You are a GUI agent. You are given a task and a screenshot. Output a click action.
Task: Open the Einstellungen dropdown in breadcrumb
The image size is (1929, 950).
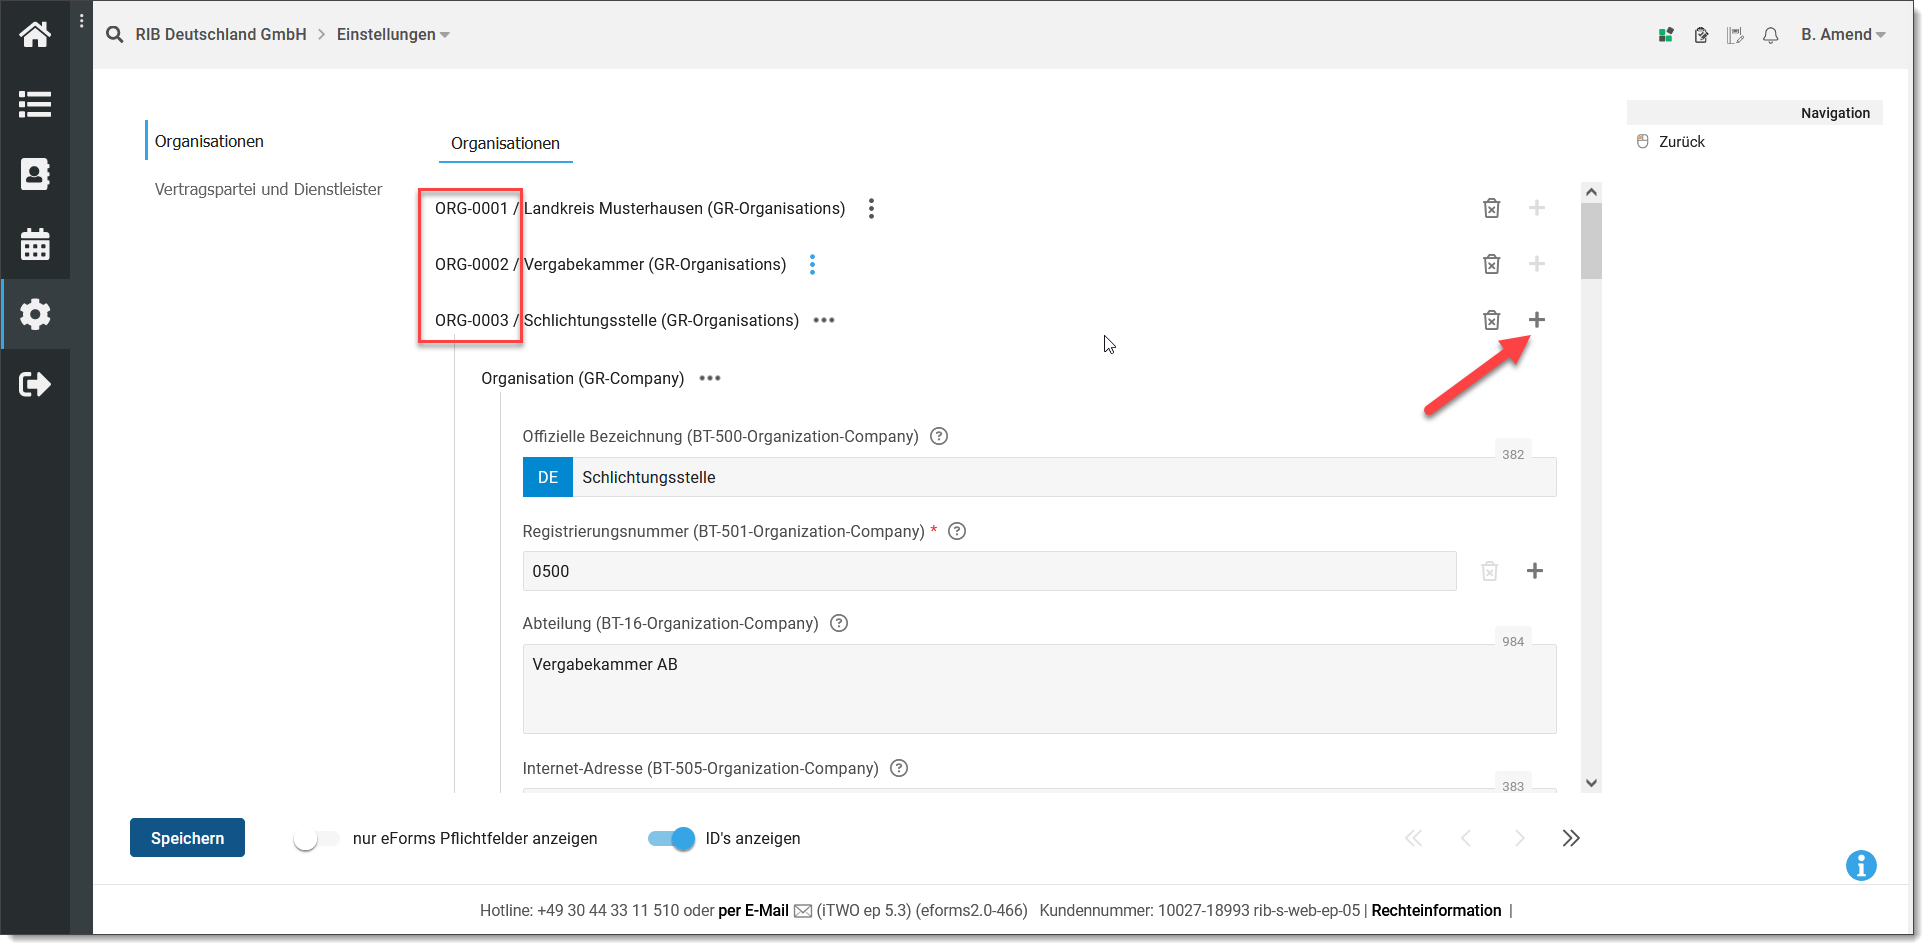coord(393,35)
